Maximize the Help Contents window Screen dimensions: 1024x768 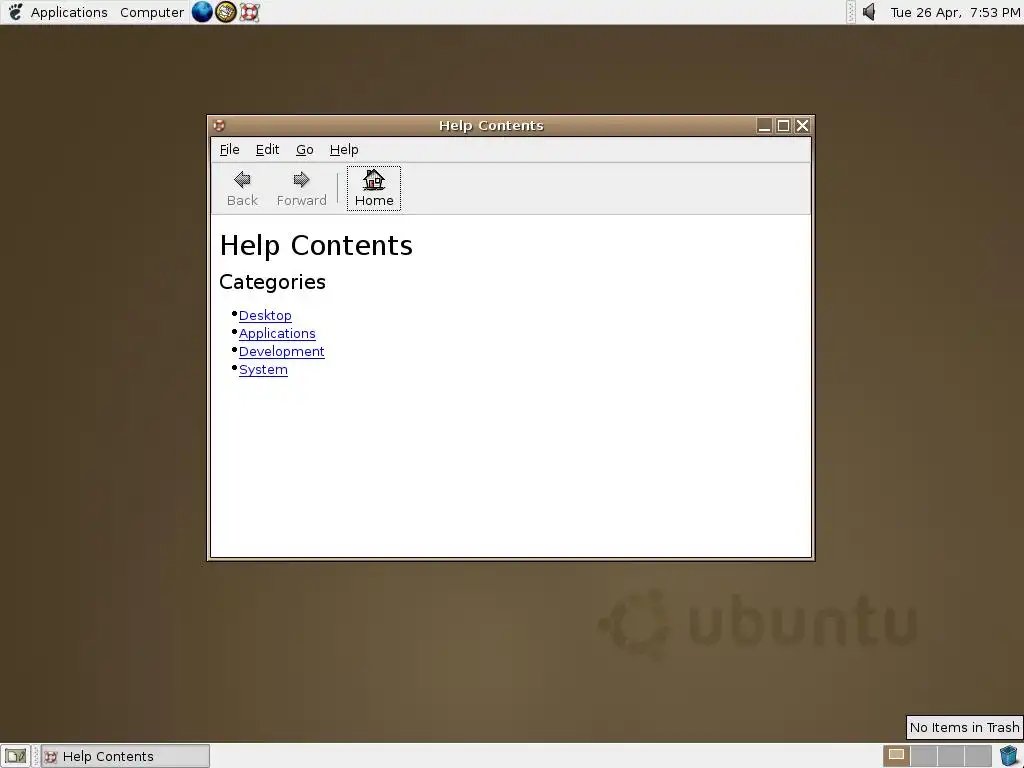coord(783,125)
